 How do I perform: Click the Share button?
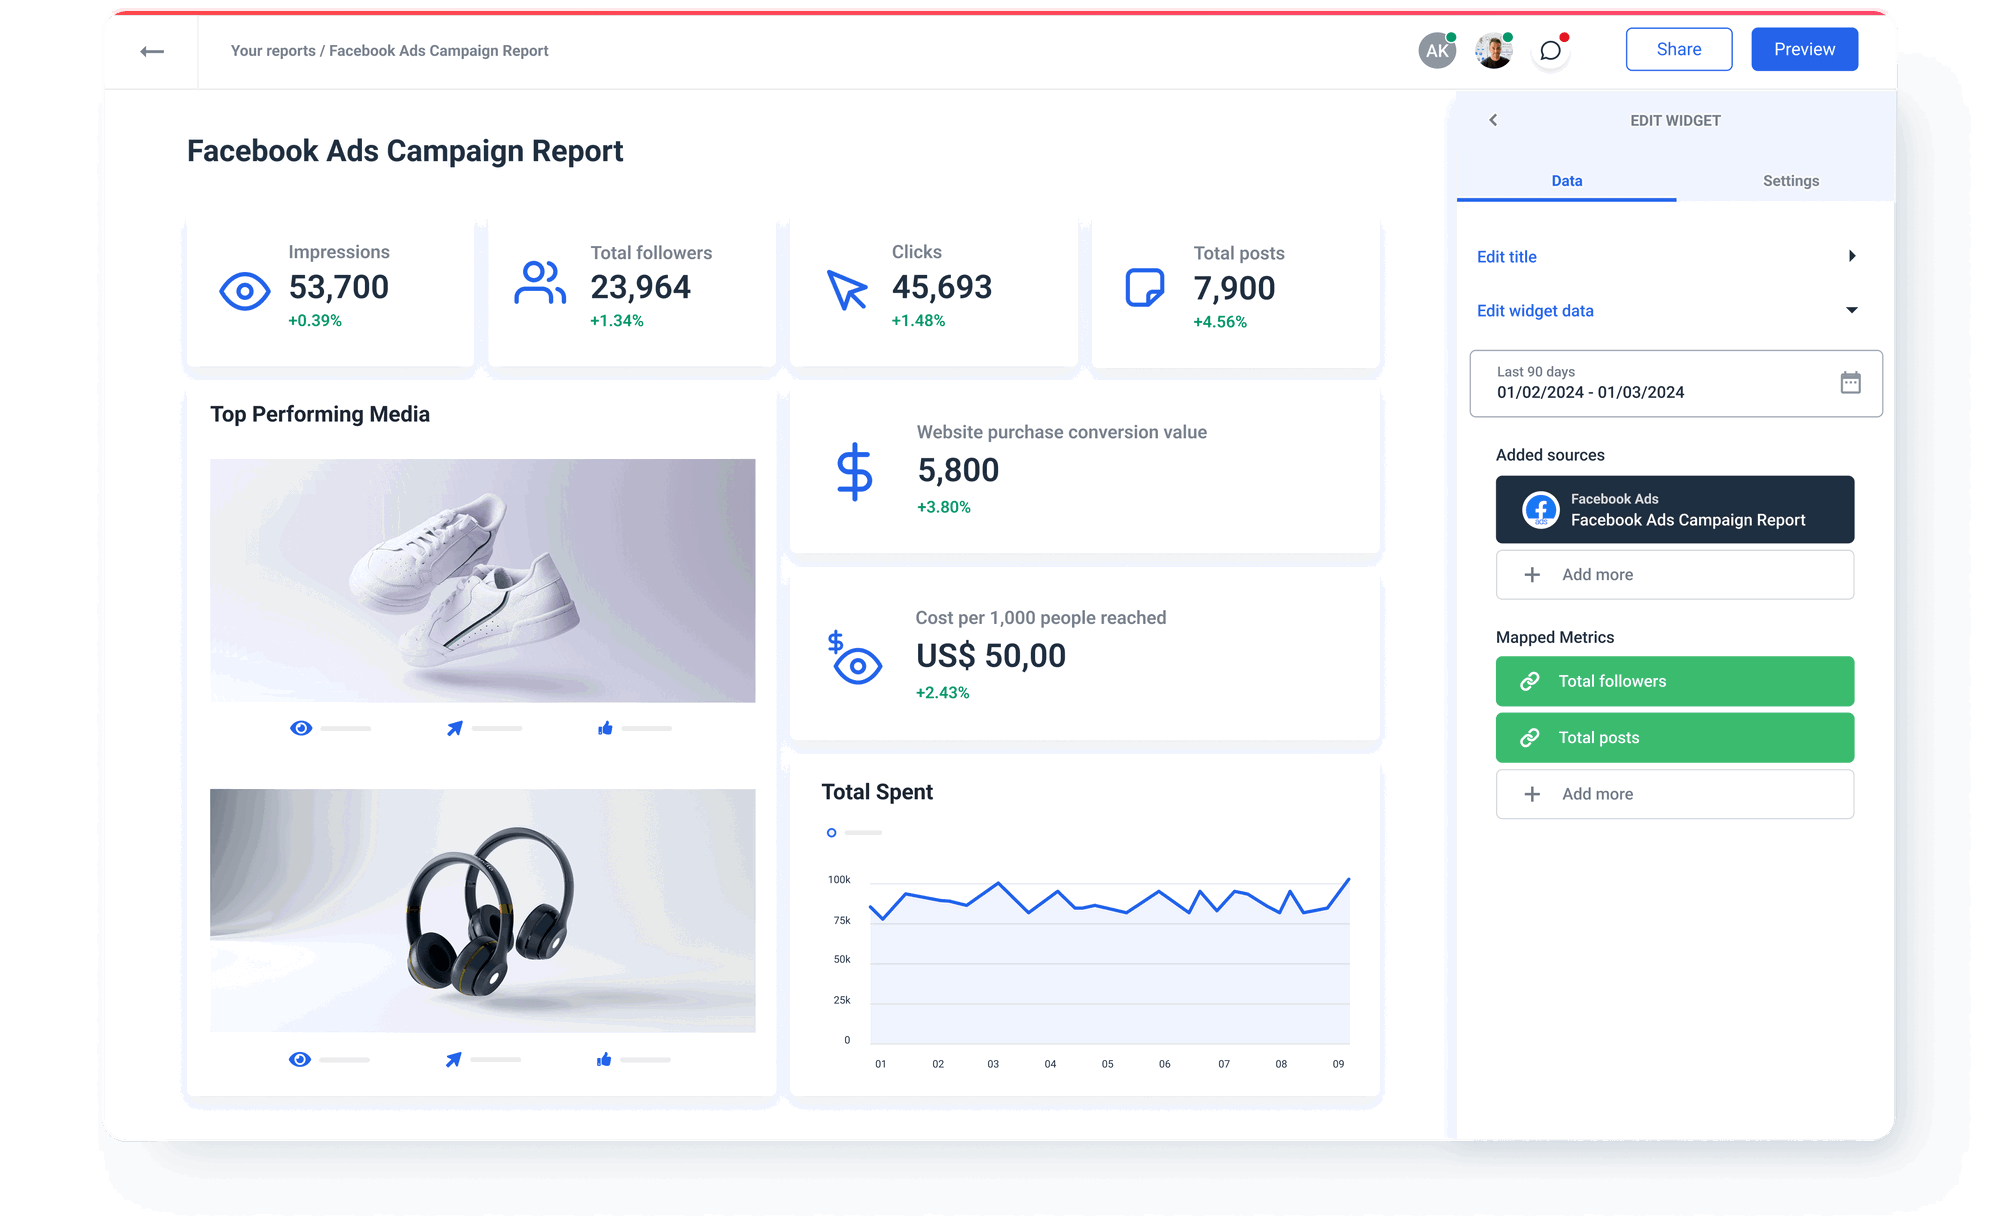(1679, 48)
